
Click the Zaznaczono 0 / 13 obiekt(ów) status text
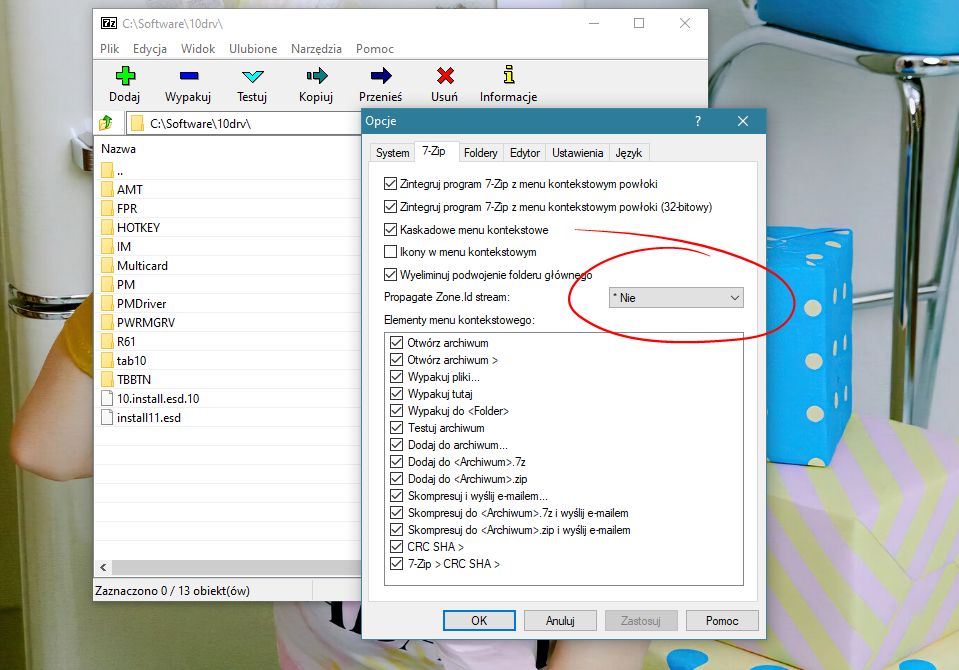pyautogui.click(x=172, y=590)
